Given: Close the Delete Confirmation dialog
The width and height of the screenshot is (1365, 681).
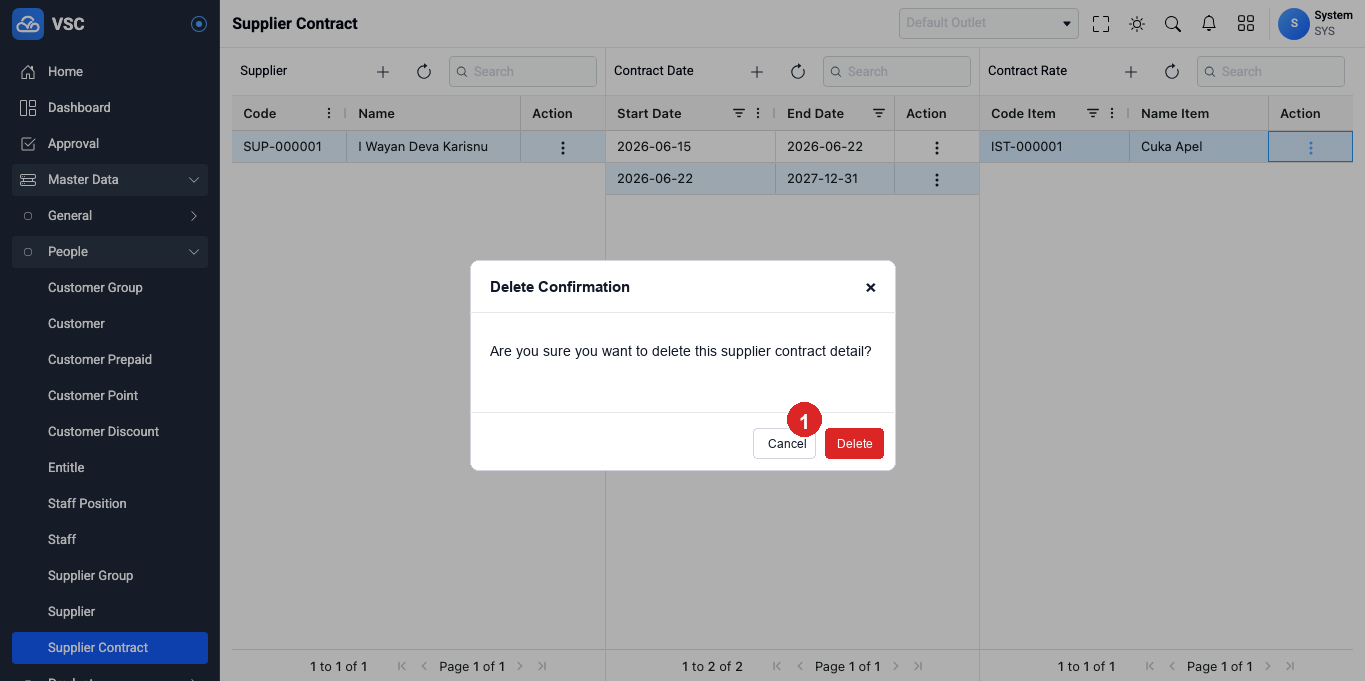Looking at the screenshot, I should coord(870,287).
